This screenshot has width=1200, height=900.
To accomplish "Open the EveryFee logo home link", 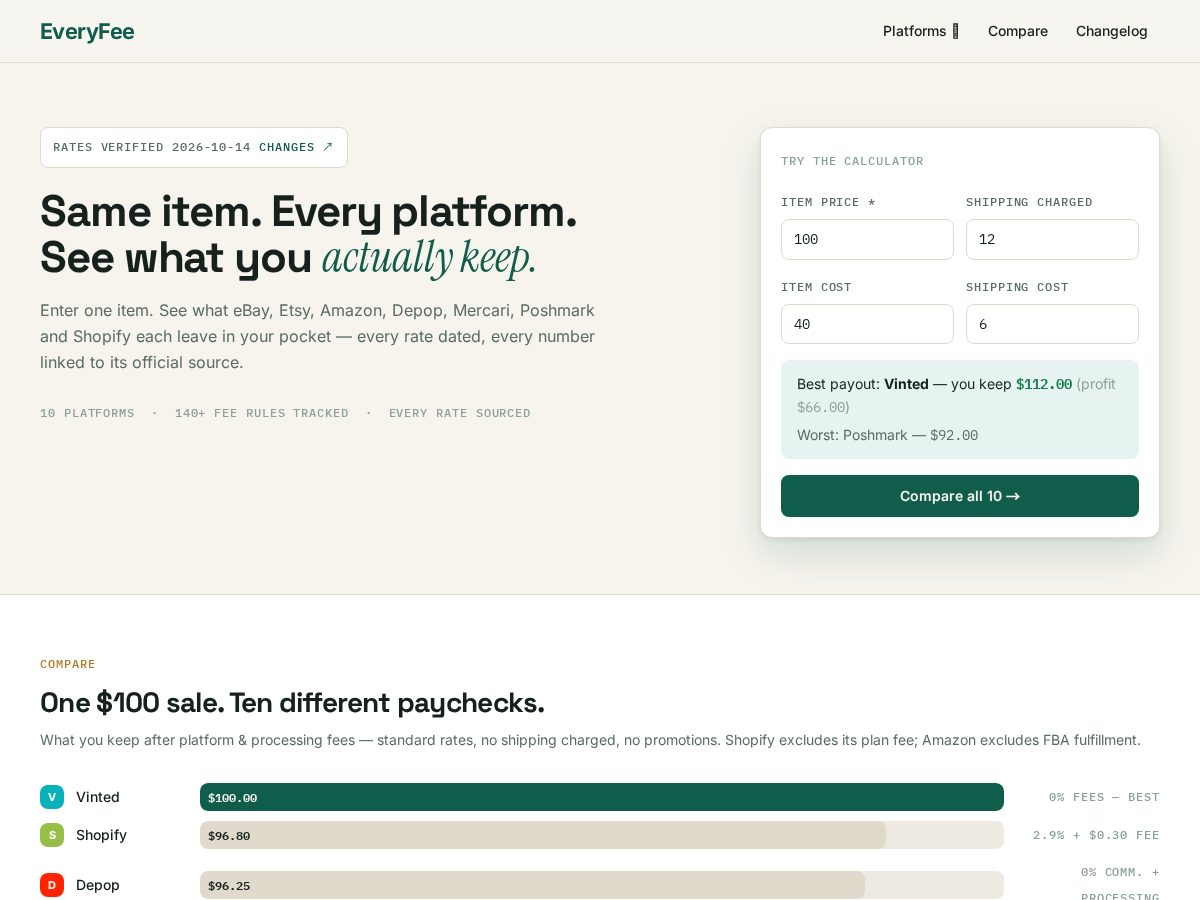I will [87, 31].
